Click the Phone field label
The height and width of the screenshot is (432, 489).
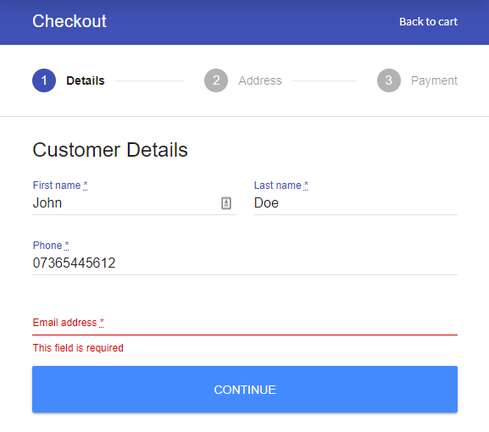point(51,245)
